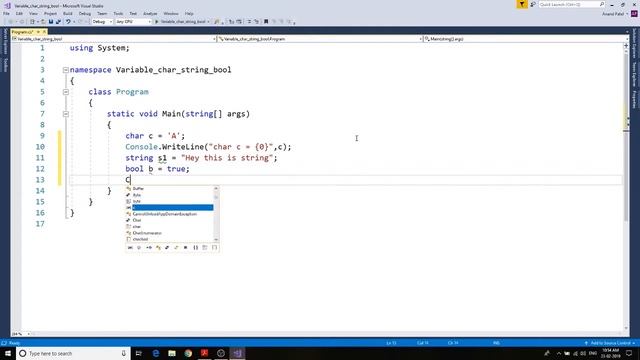This screenshot has height=360, width=640.
Task: Click Add to Source Control in status bar
Action: coord(609,343)
